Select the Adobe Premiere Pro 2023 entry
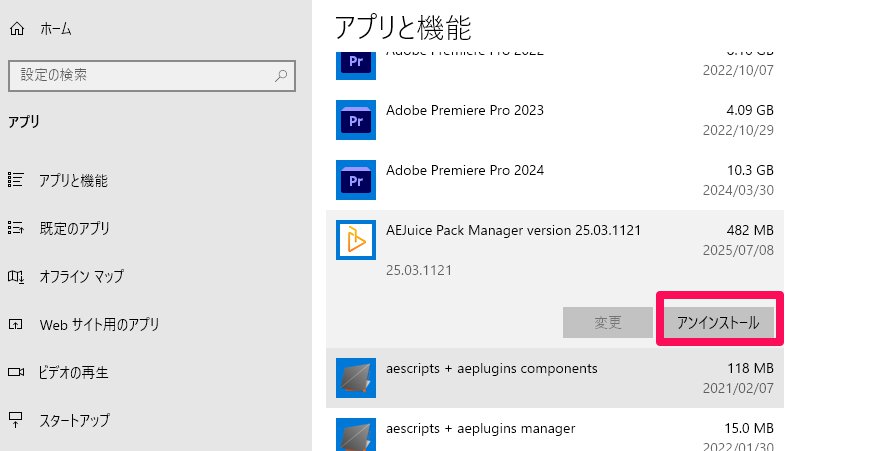The image size is (881, 451). pos(555,120)
